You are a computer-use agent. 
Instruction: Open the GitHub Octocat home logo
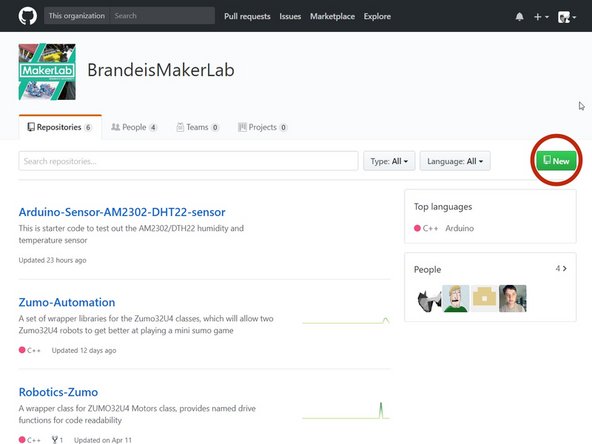click(28, 16)
